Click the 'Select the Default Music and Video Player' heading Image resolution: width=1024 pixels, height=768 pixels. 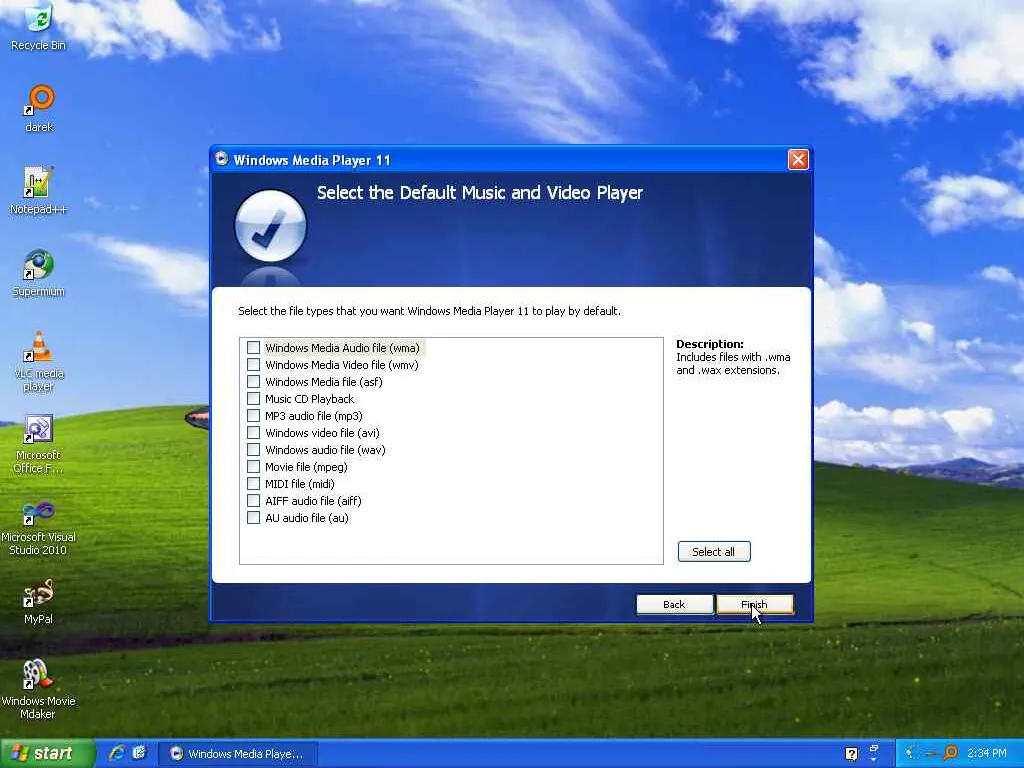click(480, 193)
